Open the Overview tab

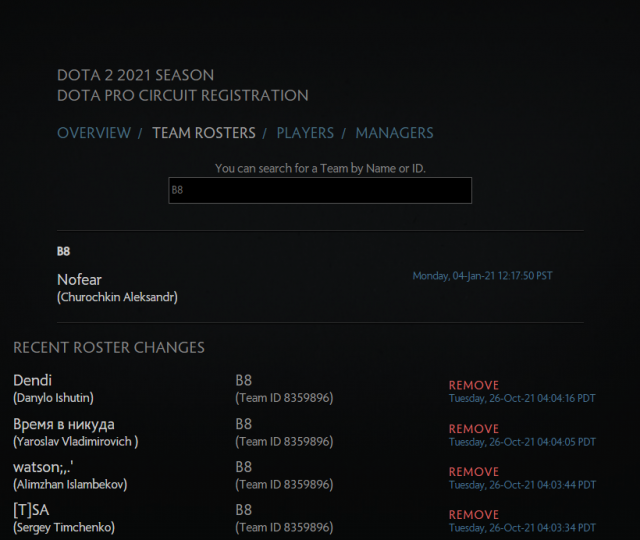coord(94,133)
